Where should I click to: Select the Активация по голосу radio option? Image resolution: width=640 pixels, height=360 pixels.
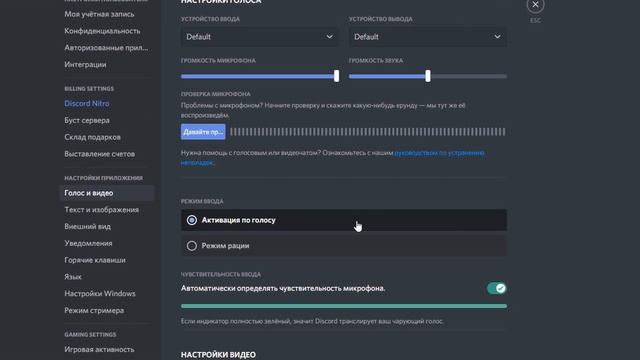(344, 220)
